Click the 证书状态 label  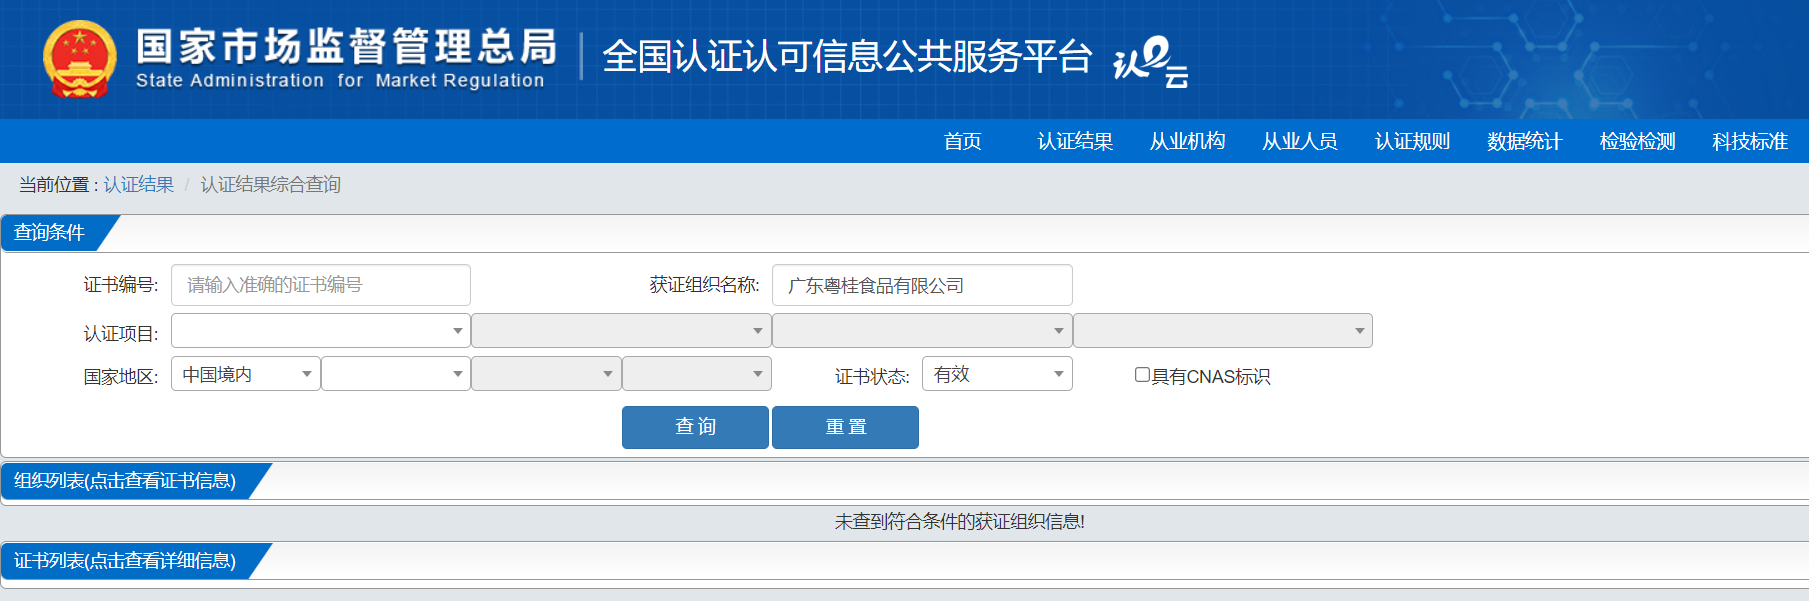coord(872,377)
